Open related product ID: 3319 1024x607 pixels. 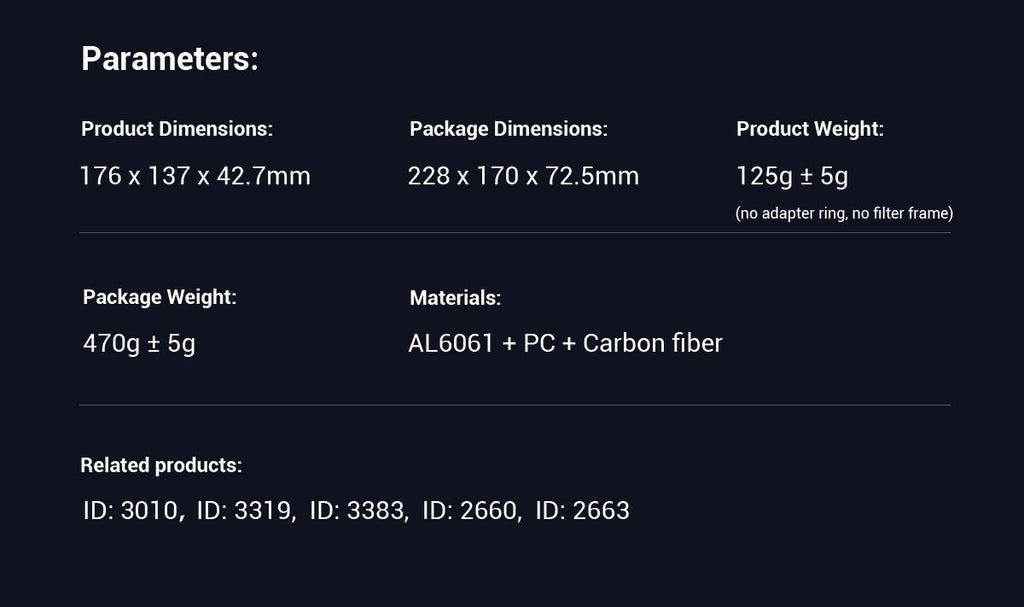pos(244,510)
